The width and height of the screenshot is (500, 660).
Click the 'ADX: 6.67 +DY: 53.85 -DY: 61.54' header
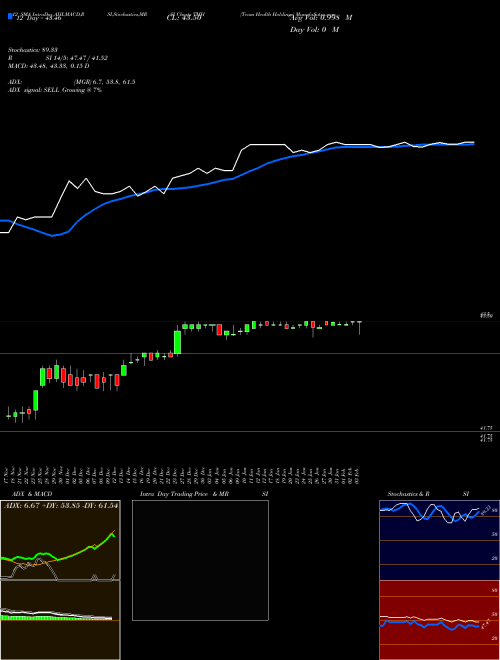coord(61,505)
